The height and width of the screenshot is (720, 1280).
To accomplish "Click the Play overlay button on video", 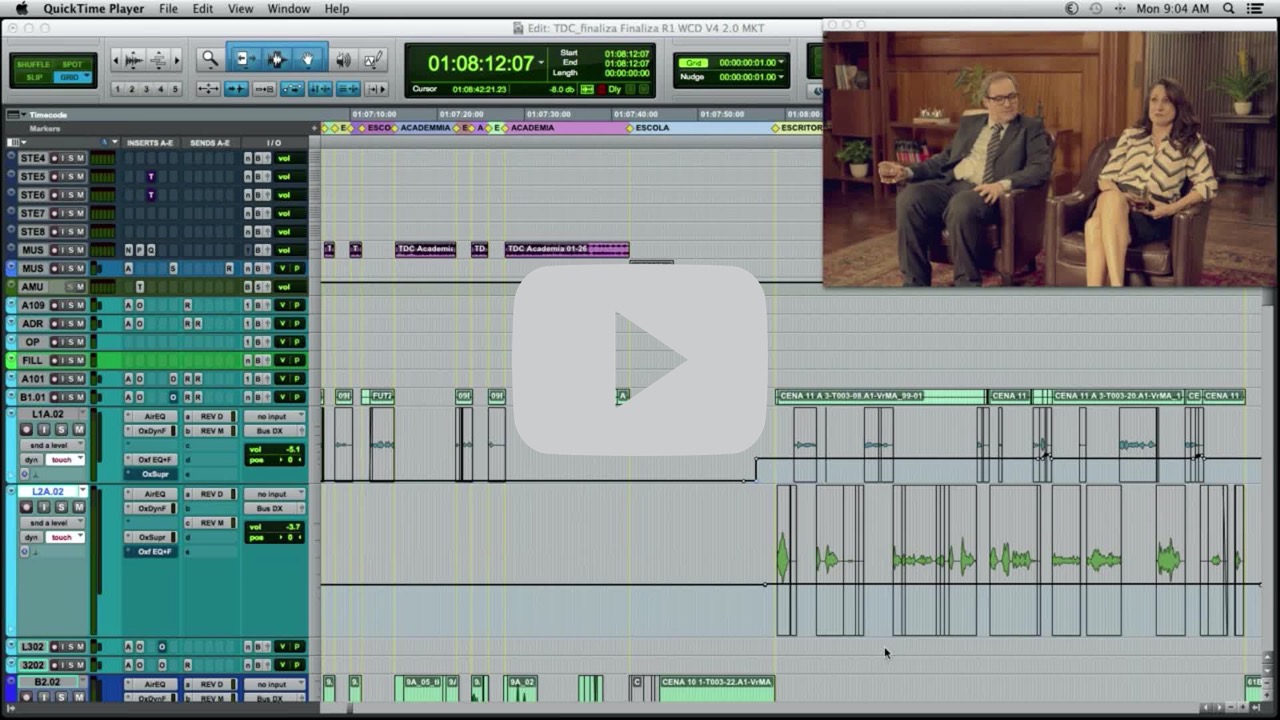I will click(640, 360).
